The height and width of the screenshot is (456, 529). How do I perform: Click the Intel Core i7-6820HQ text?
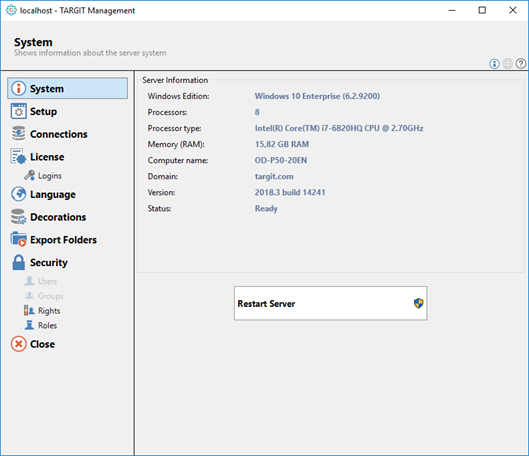pyautogui.click(x=339, y=128)
